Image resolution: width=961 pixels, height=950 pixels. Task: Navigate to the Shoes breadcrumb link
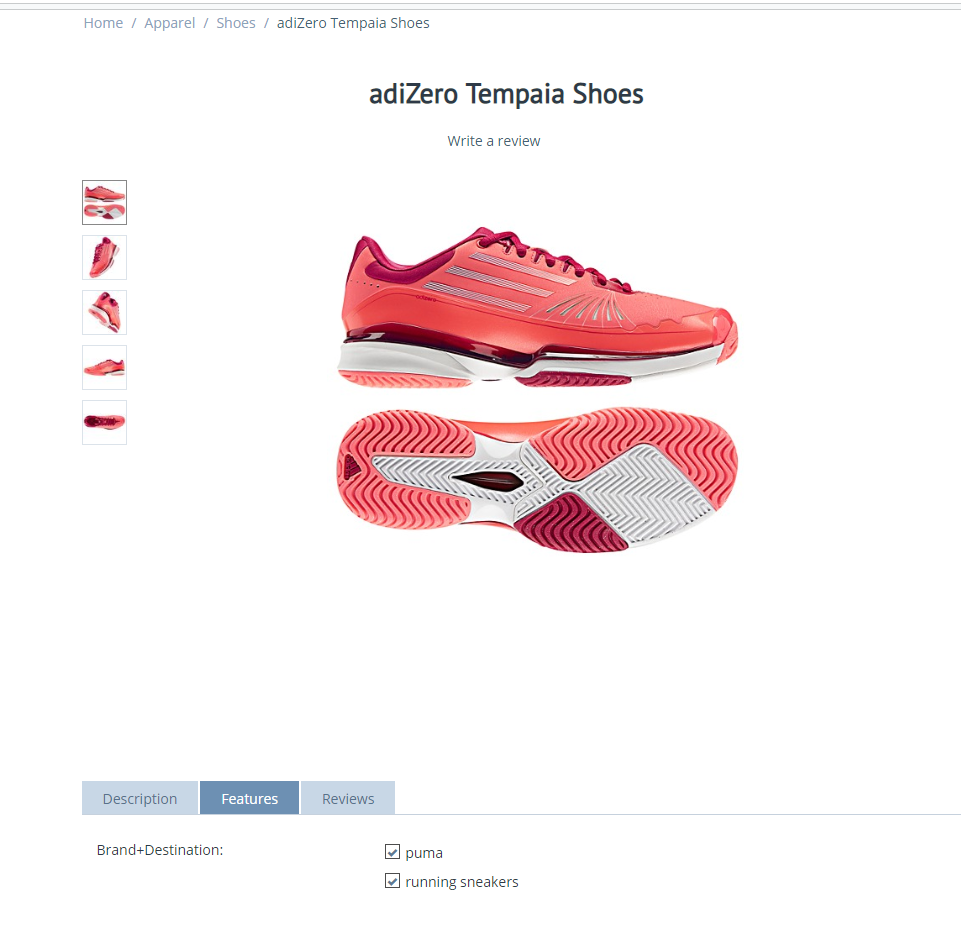[x=236, y=23]
